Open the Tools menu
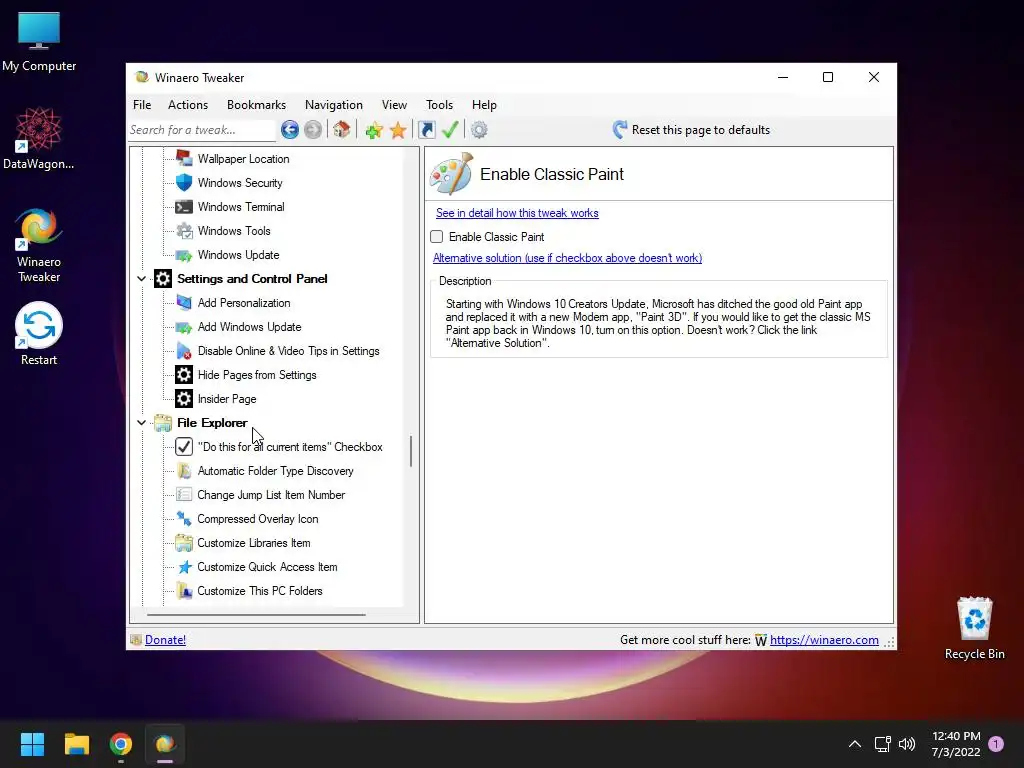The height and width of the screenshot is (768, 1024). pyautogui.click(x=440, y=104)
